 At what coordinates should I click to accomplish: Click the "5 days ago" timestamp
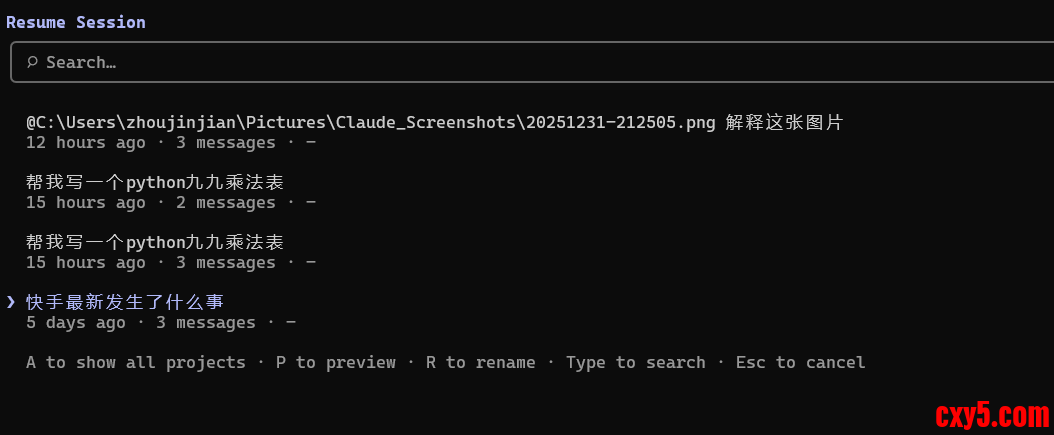(75, 323)
